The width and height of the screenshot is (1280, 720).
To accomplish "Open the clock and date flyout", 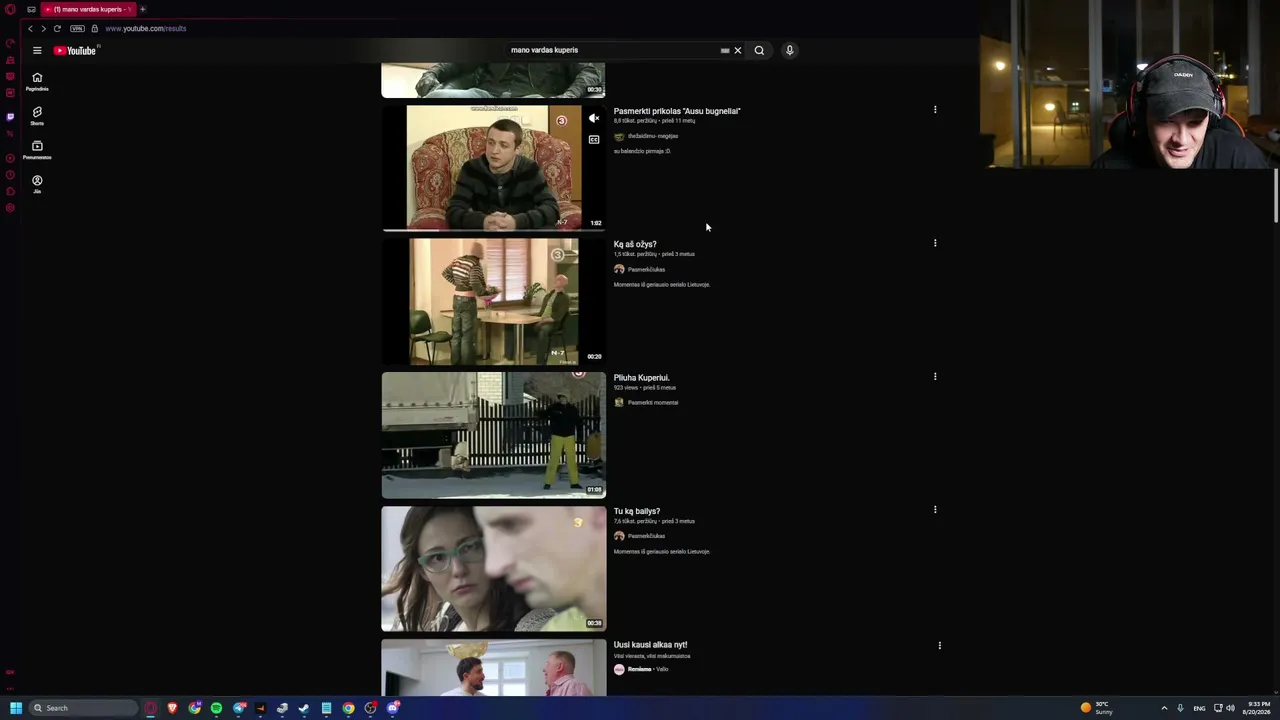I will point(1258,708).
